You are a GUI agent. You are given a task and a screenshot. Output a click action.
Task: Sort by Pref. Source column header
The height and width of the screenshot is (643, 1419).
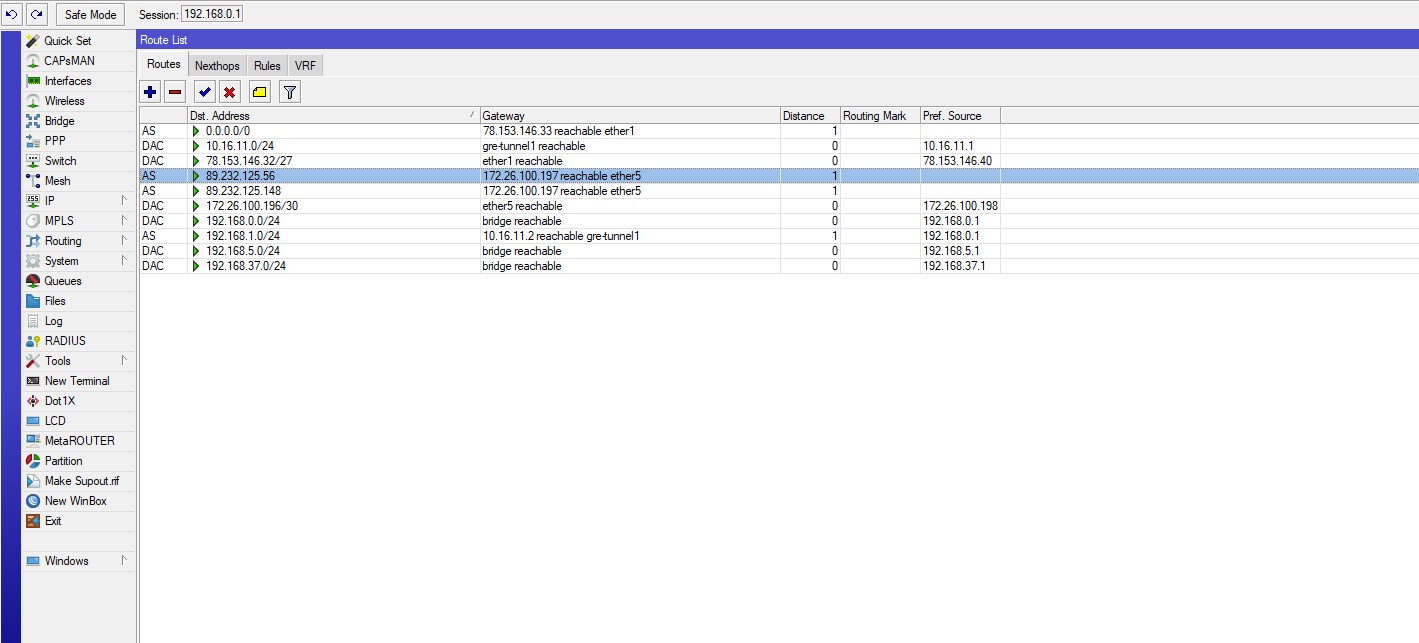960,116
